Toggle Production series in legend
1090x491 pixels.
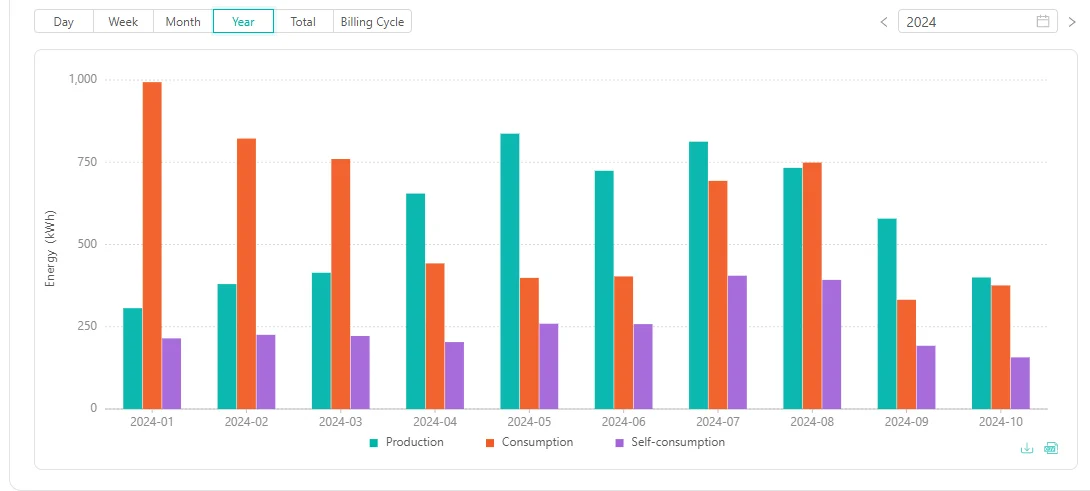tap(407, 442)
